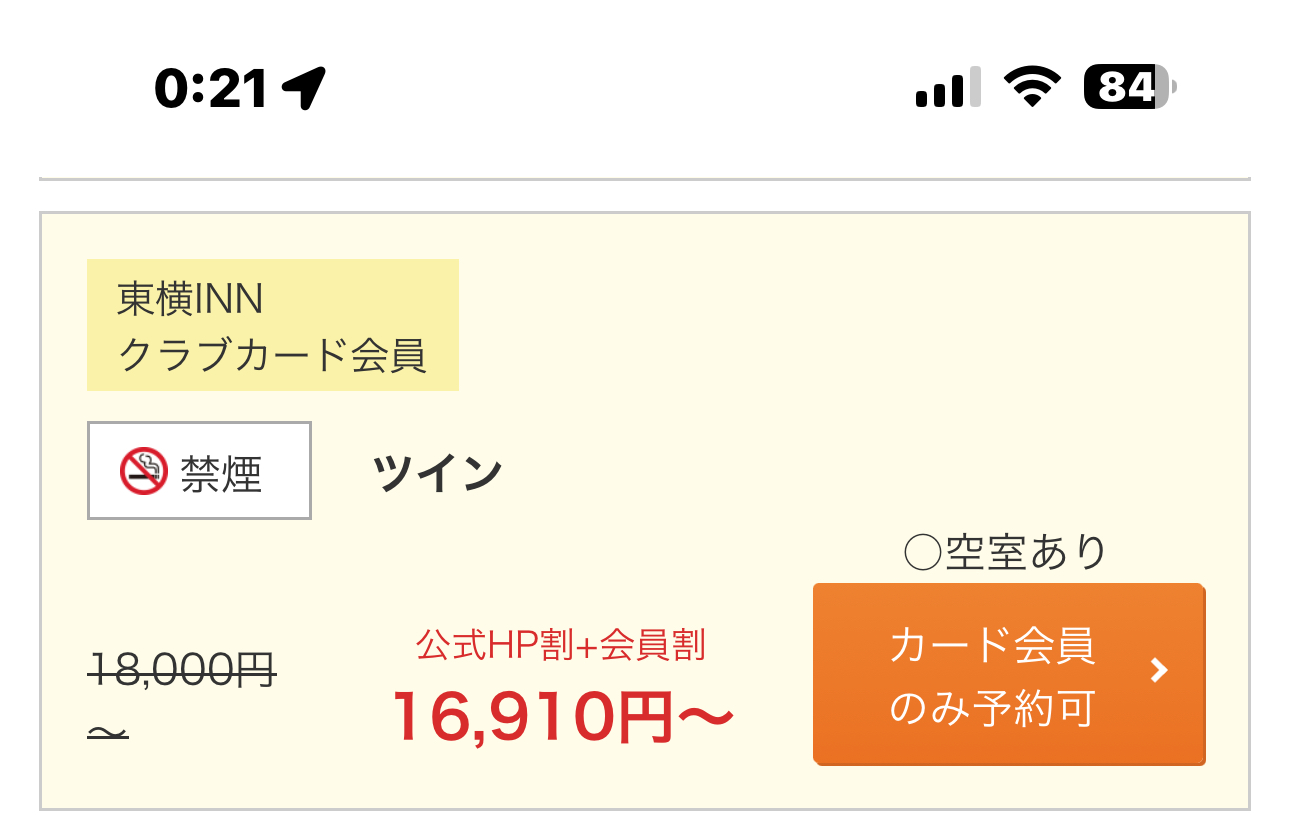Tap the circle symbol before 空室あり
Image resolution: width=1290 pixels, height=836 pixels.
(x=922, y=552)
